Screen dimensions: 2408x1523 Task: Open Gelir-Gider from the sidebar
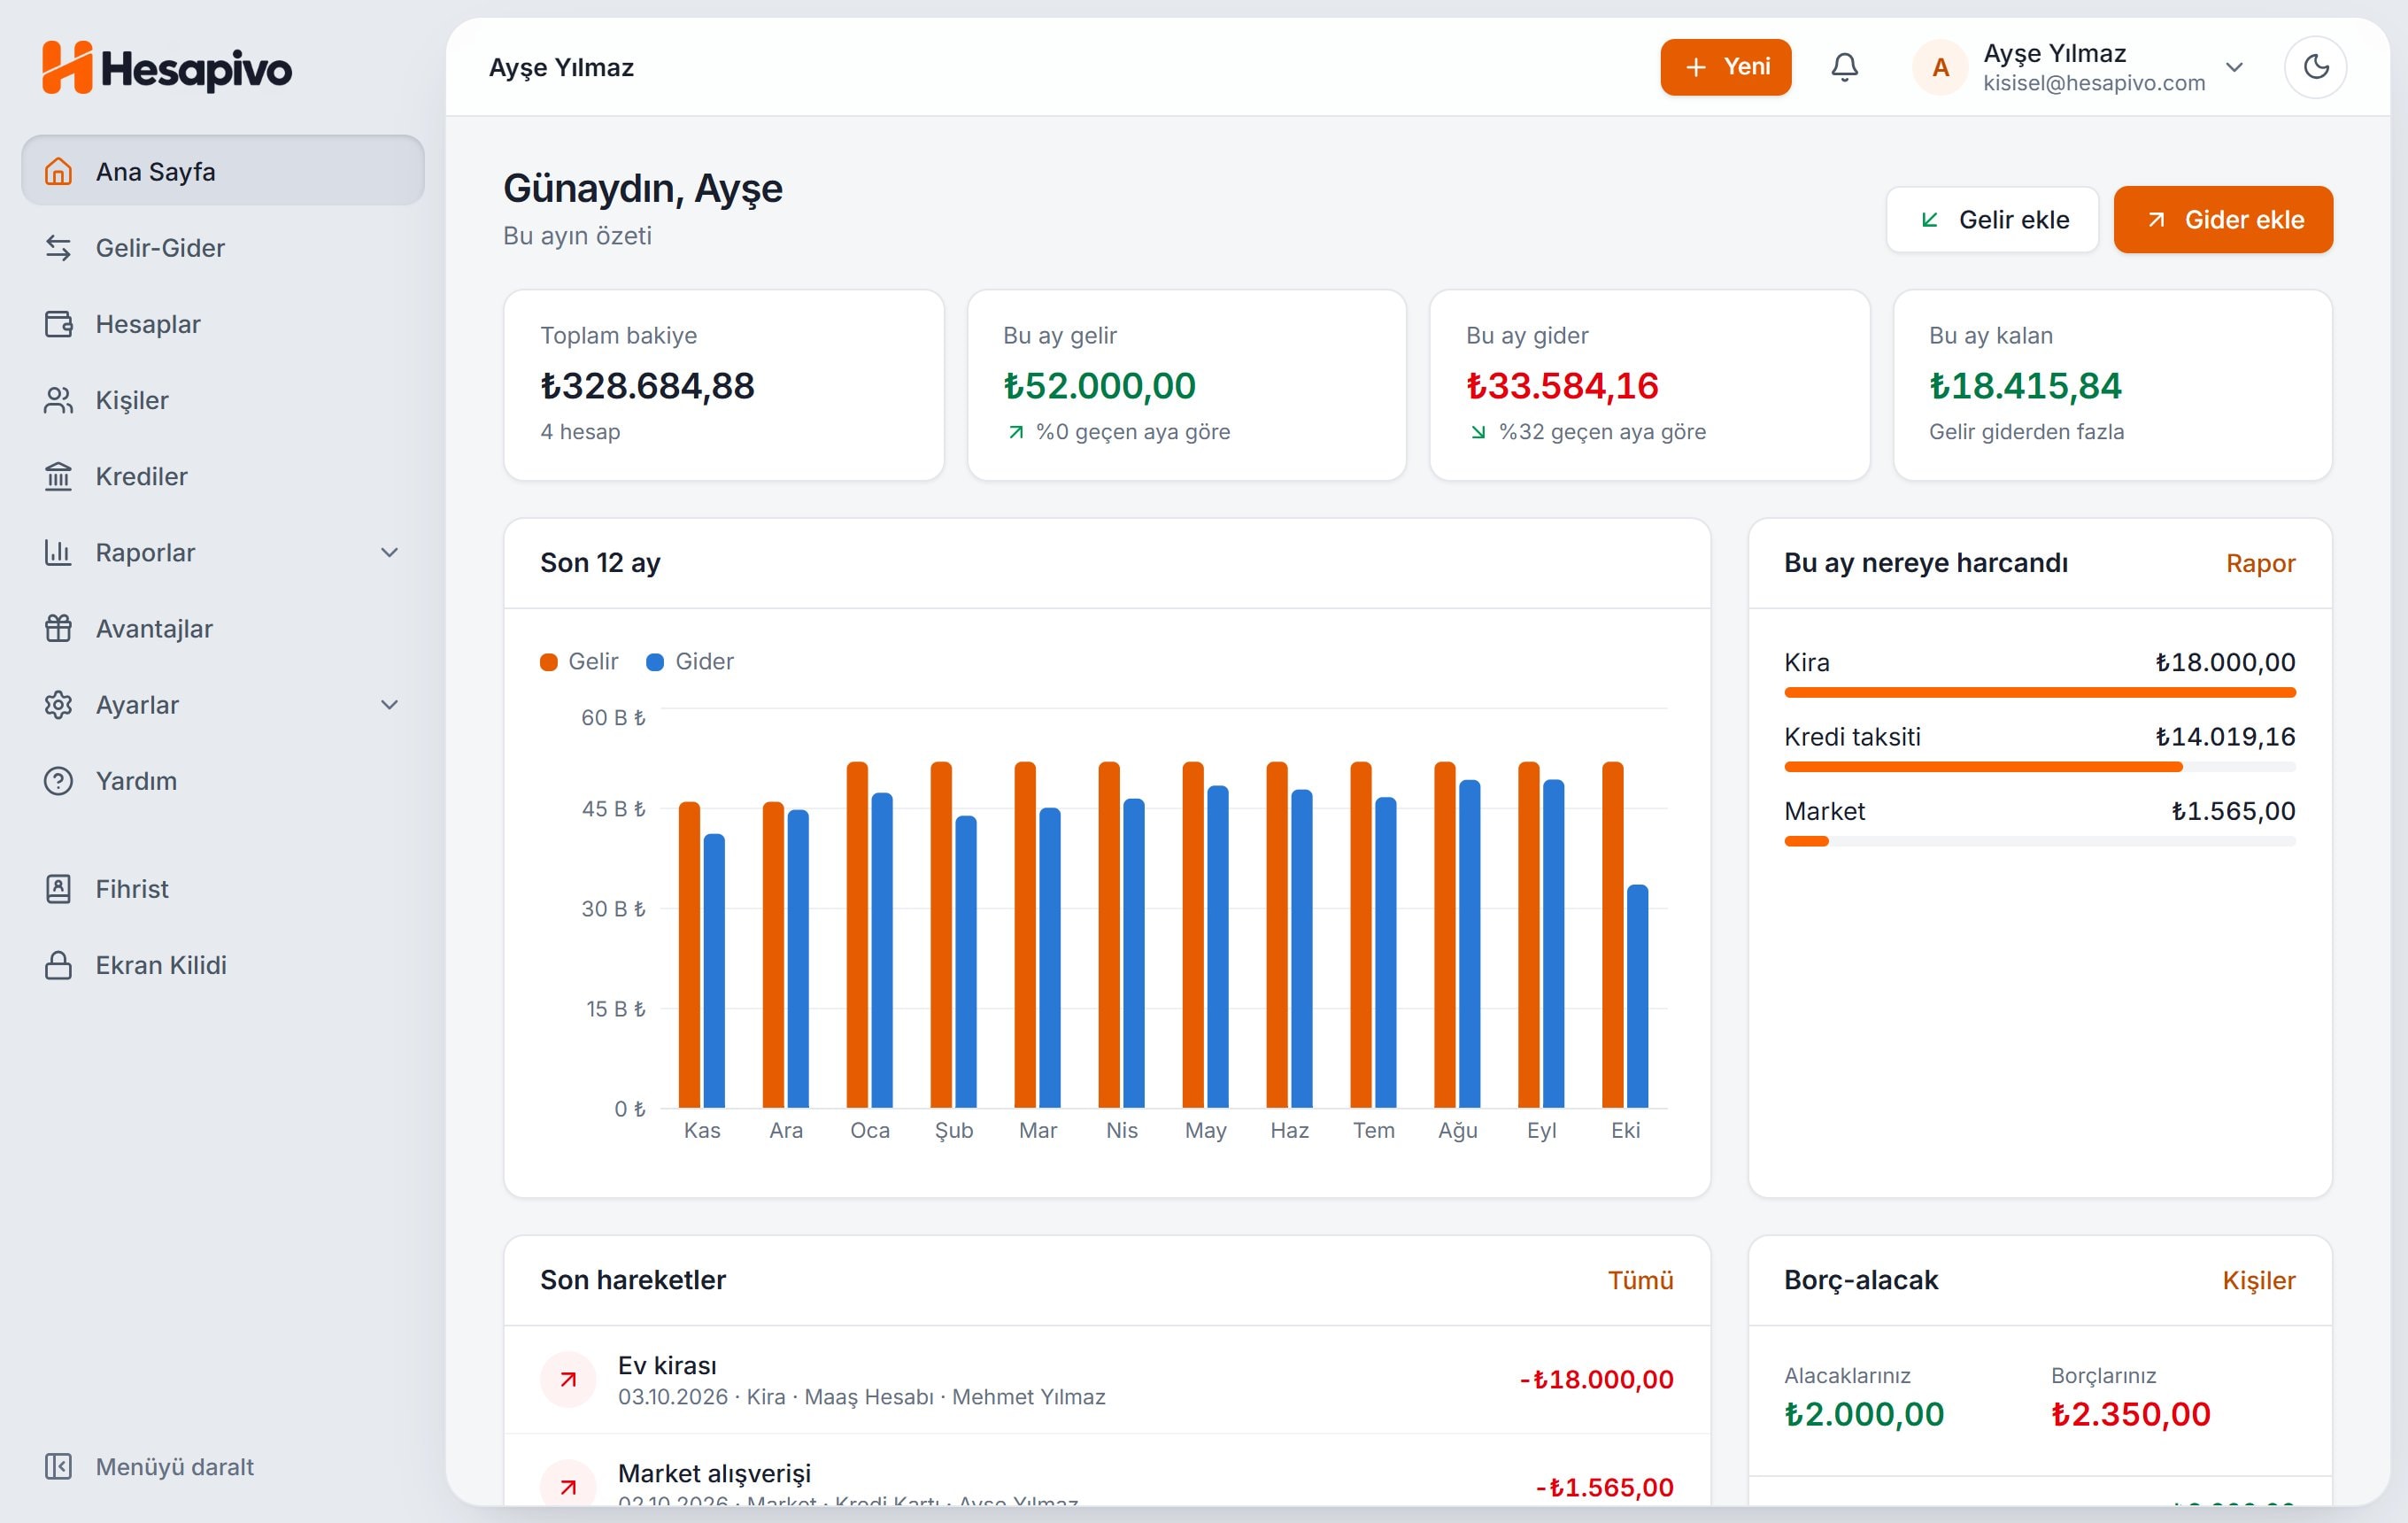[x=222, y=248]
